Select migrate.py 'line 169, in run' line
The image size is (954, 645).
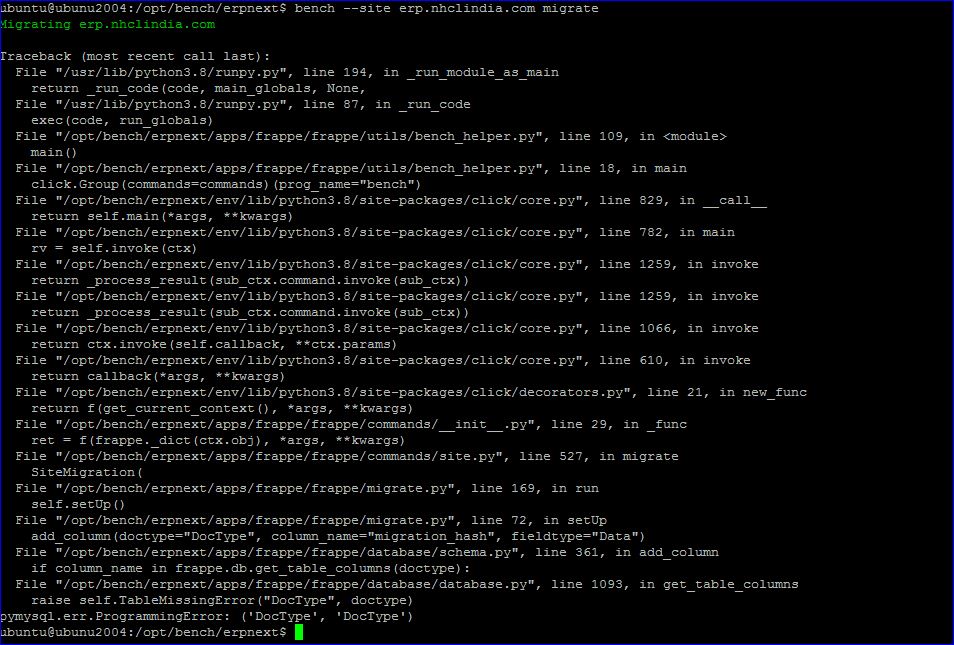click(x=307, y=488)
